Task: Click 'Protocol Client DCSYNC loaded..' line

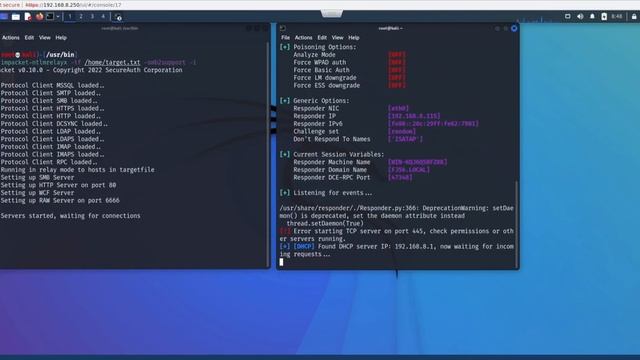Action: tap(54, 124)
